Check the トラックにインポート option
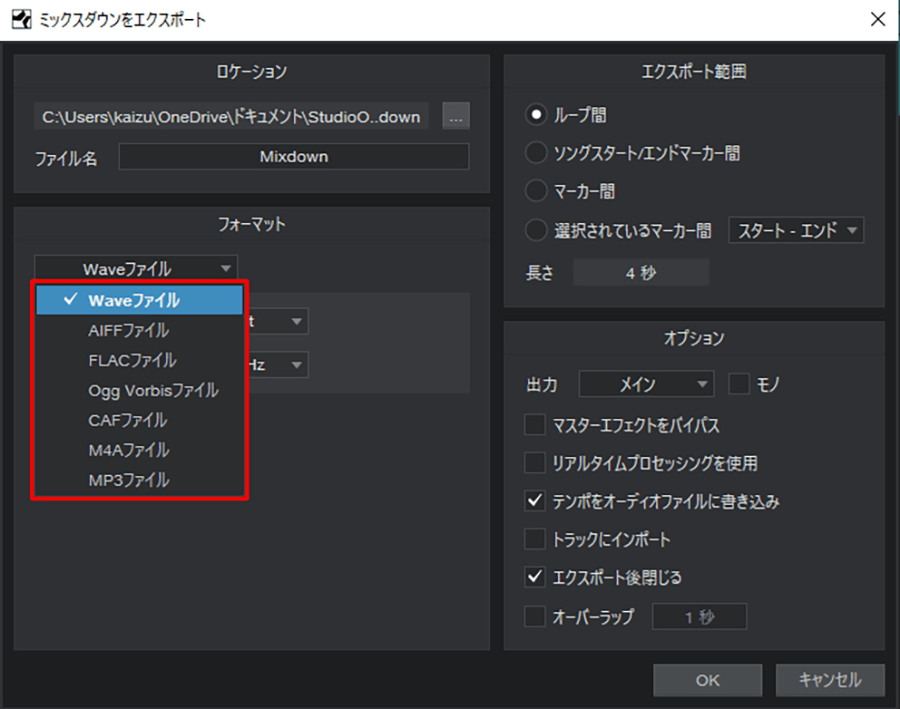Image resolution: width=900 pixels, height=709 pixels. (535, 539)
